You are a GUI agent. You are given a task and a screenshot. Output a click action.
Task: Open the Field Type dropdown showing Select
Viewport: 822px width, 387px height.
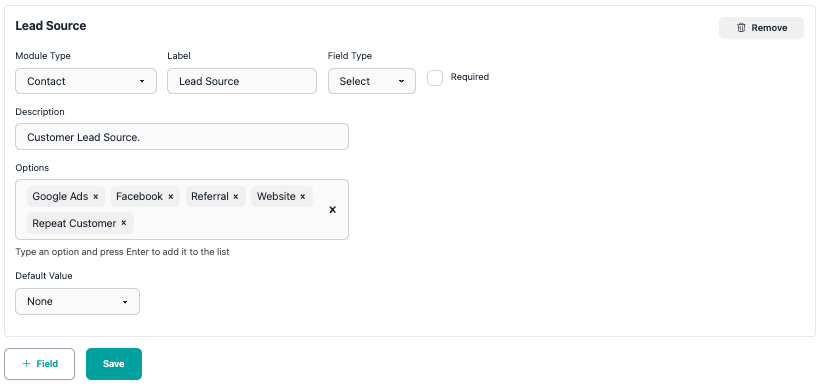click(x=372, y=81)
